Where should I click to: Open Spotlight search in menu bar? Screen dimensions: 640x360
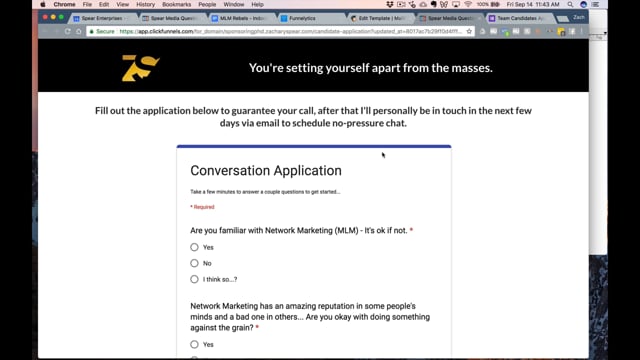click(x=570, y=4)
